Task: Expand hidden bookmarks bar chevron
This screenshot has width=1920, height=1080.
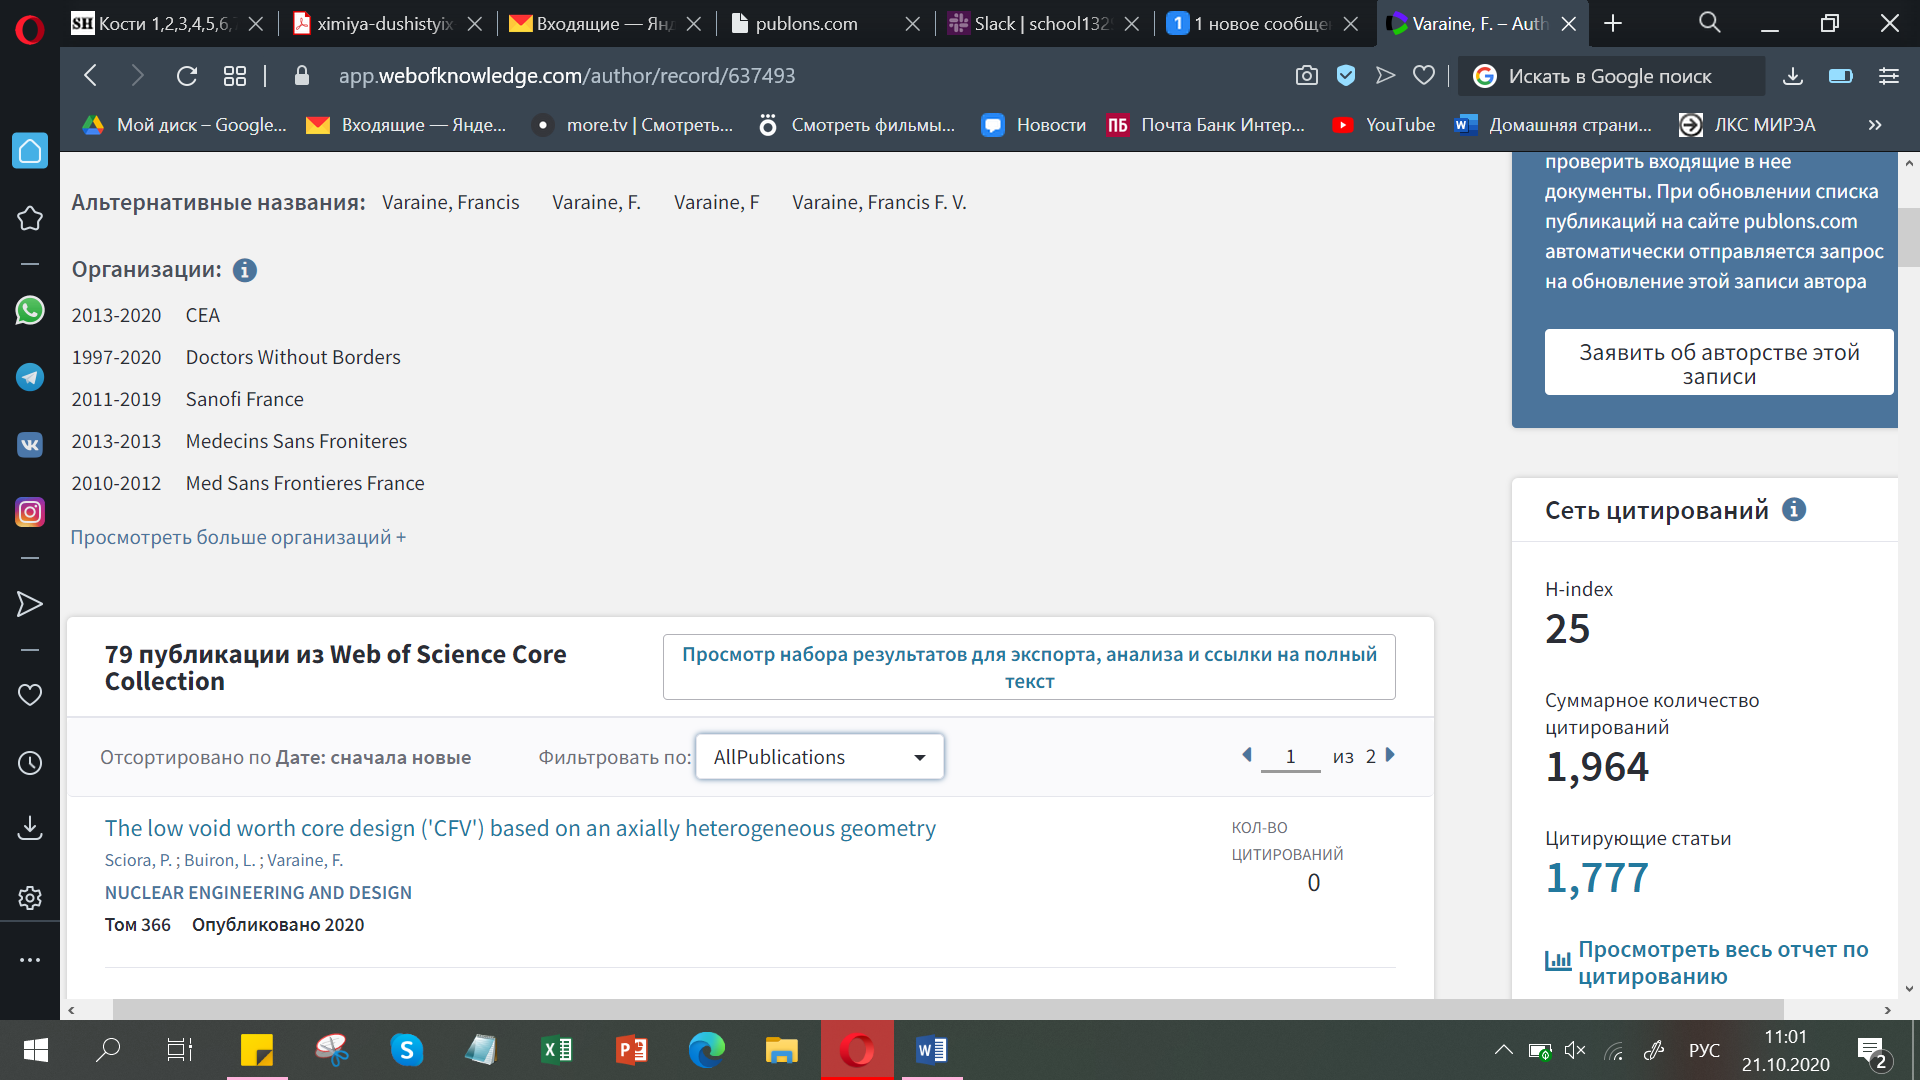Action: coord(1874,125)
